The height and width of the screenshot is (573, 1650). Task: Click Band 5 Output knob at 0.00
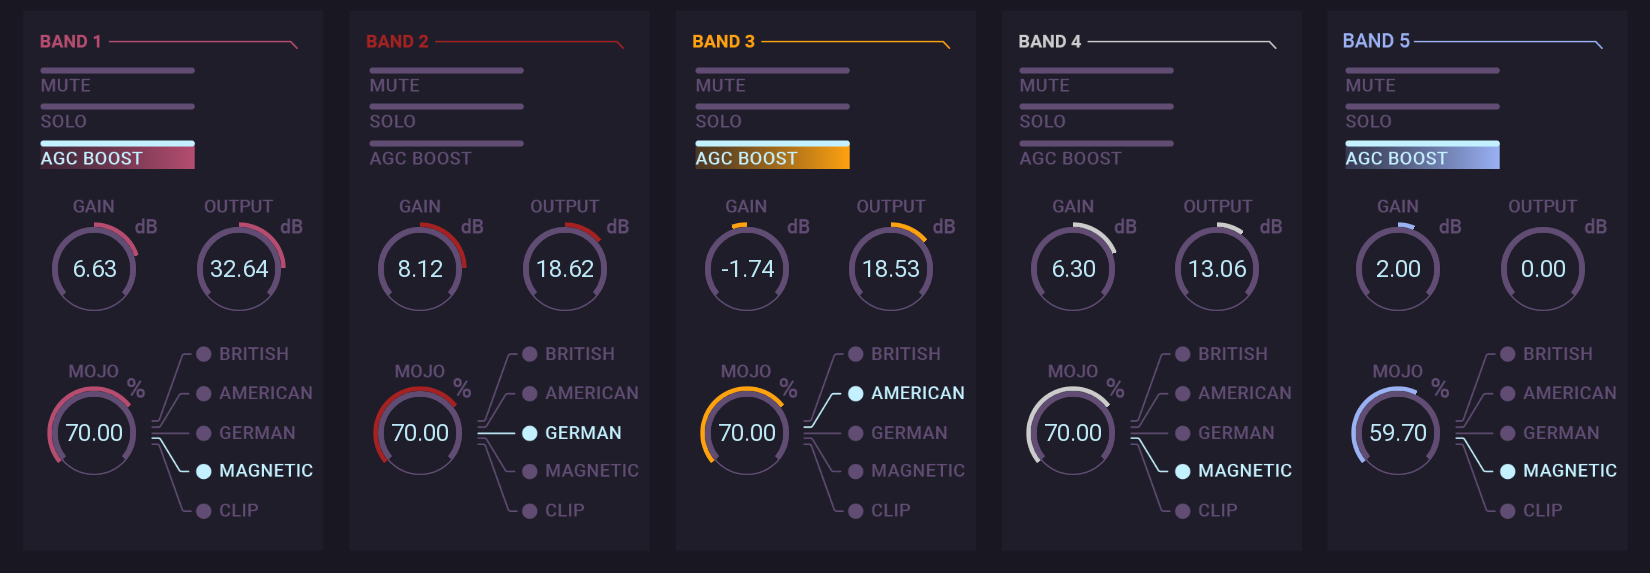[x=1543, y=269]
